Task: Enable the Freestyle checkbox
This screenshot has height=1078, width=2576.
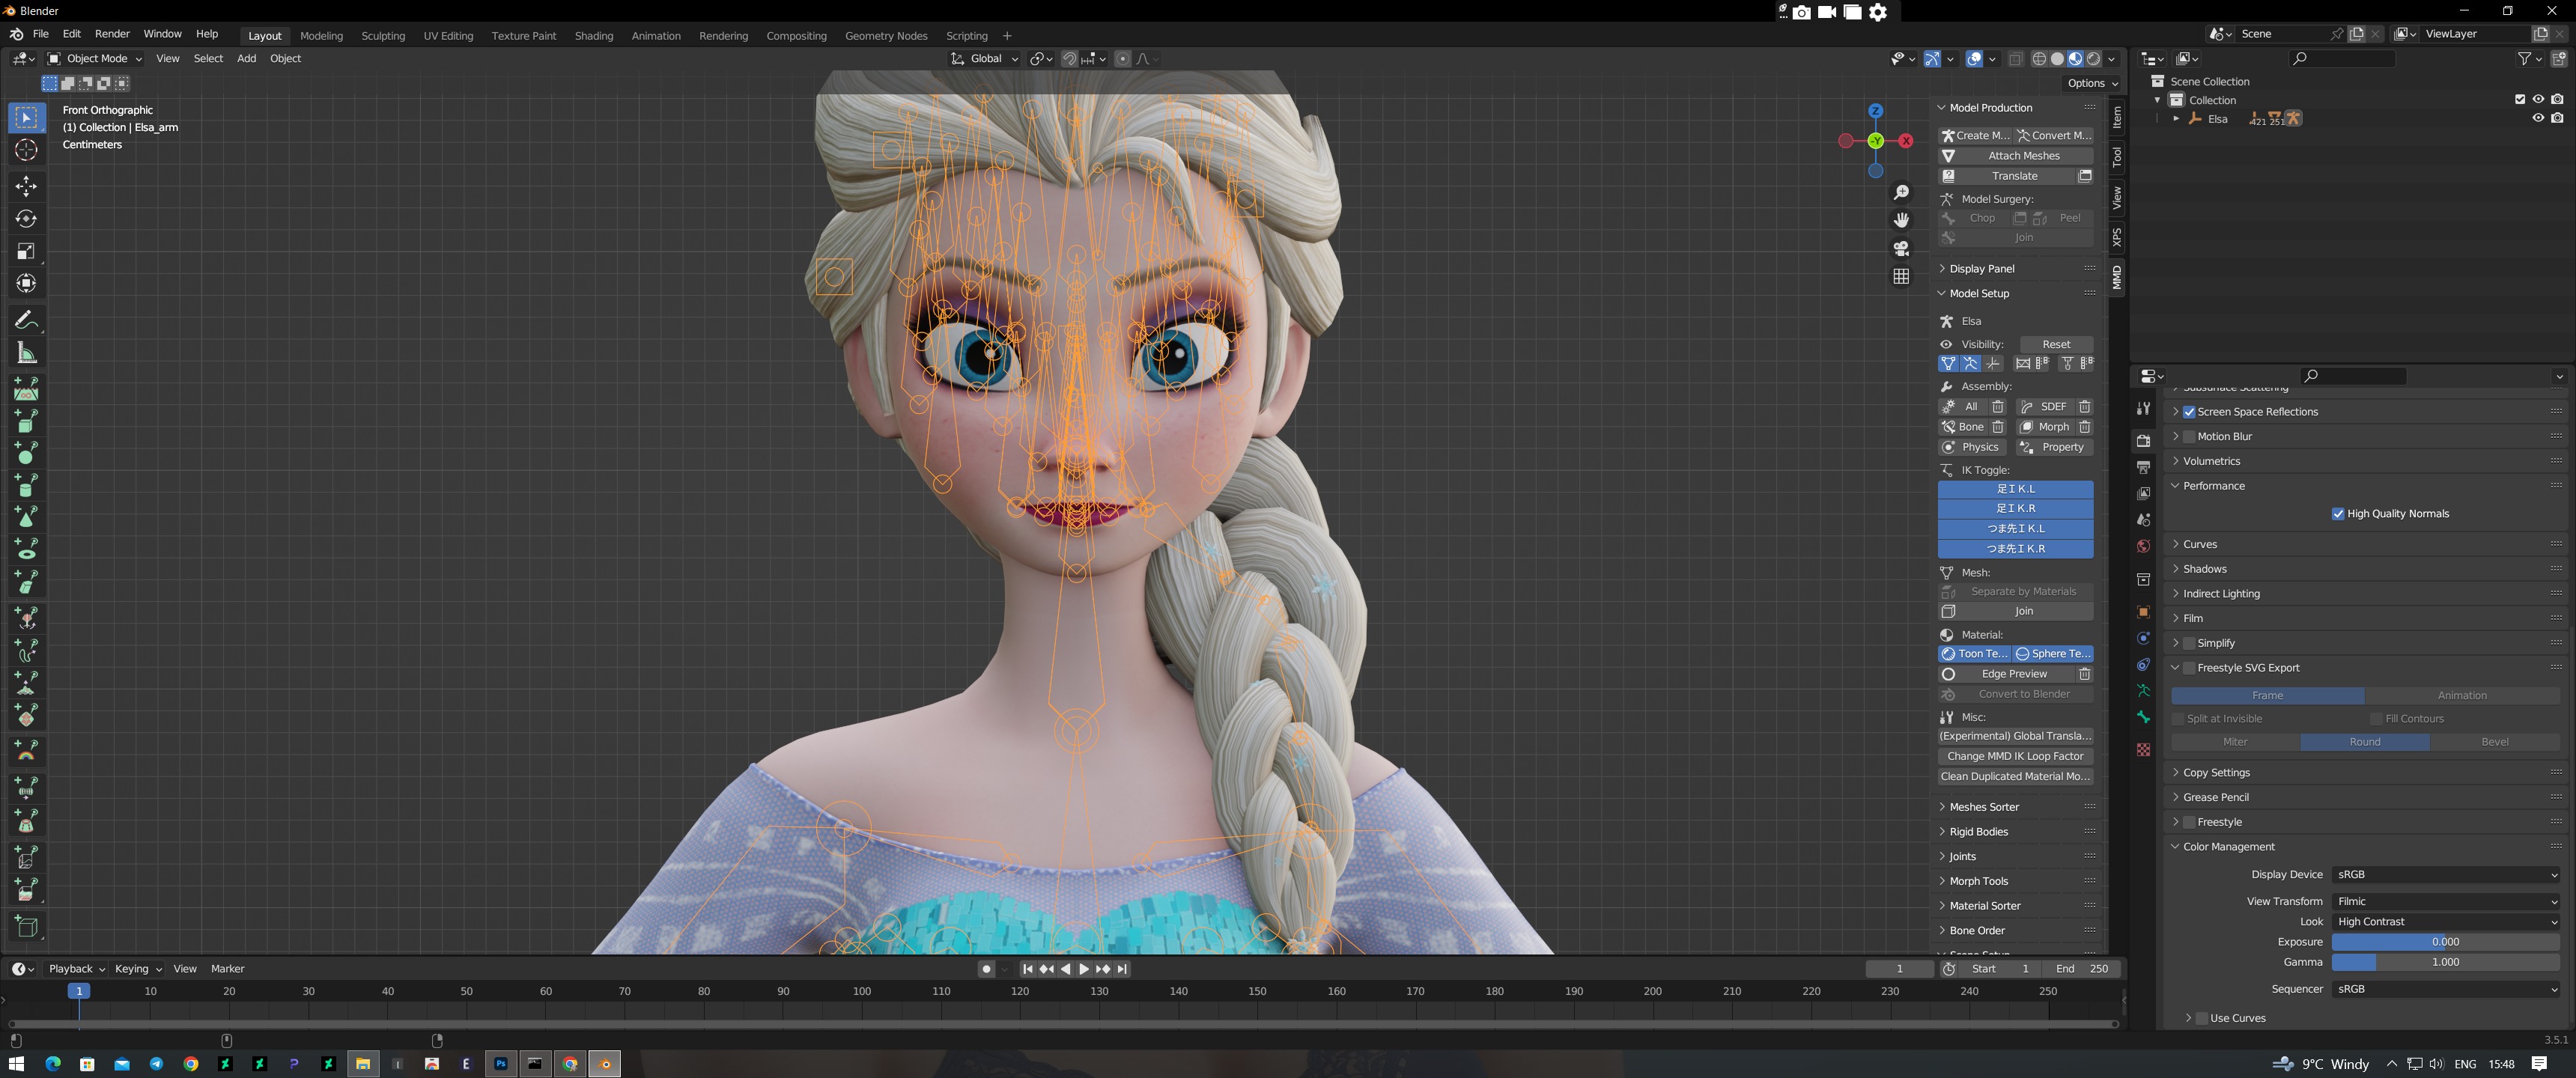Action: (x=2189, y=822)
